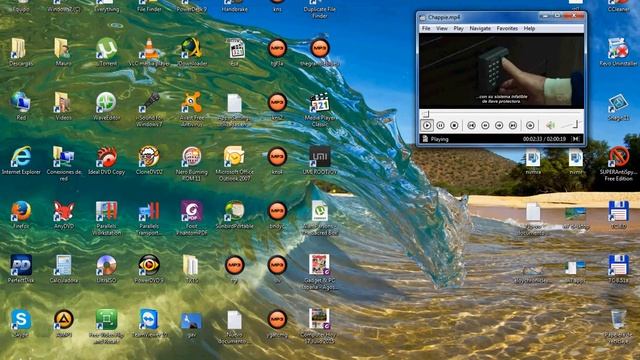
Task: Open the File menu in Media Player Classic
Action: [x=426, y=28]
